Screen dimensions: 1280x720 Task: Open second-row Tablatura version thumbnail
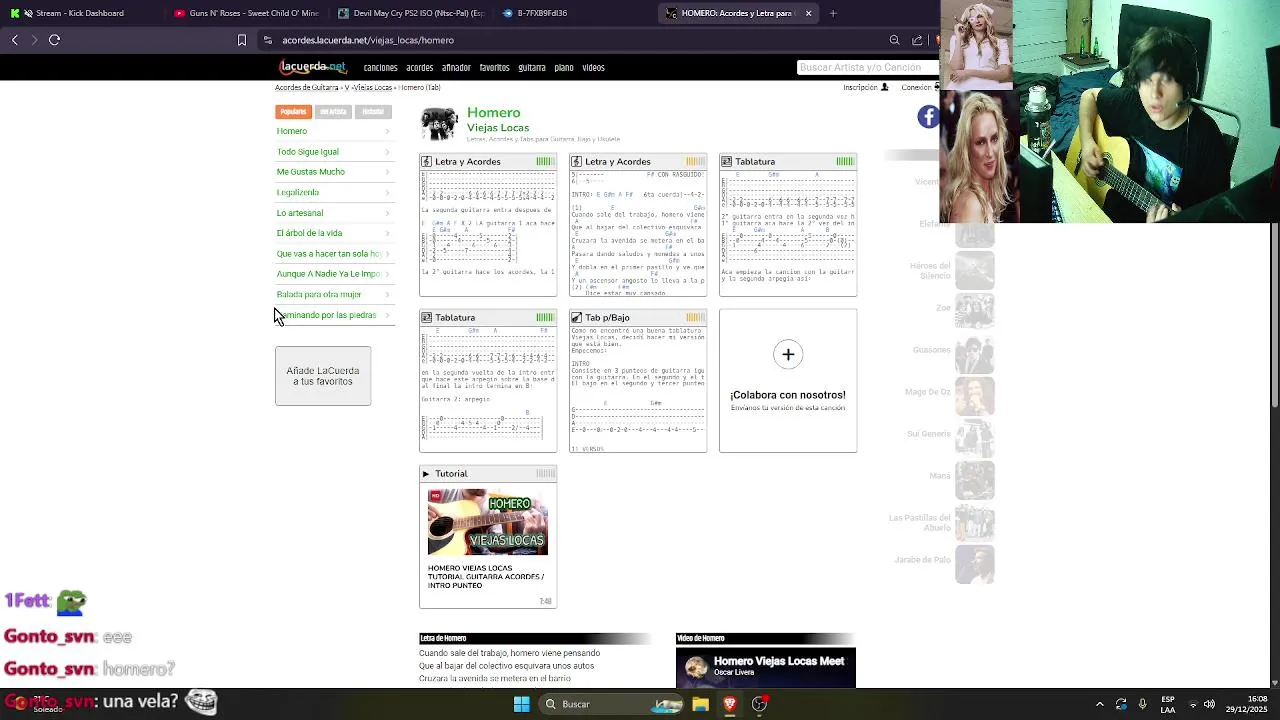[x=488, y=381]
